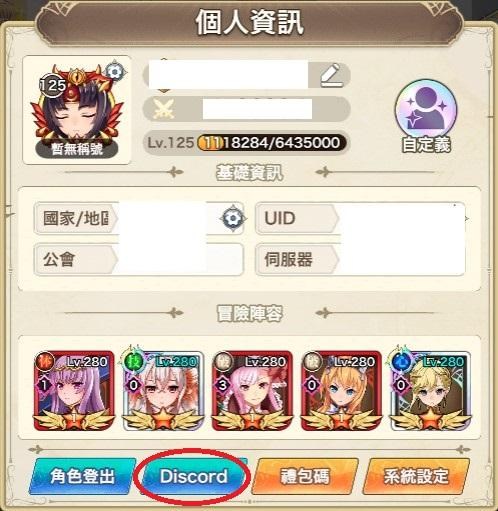Viewport: 498px width, 511px height.
Task: Select the orange-haired hero card
Action: tap(341, 390)
